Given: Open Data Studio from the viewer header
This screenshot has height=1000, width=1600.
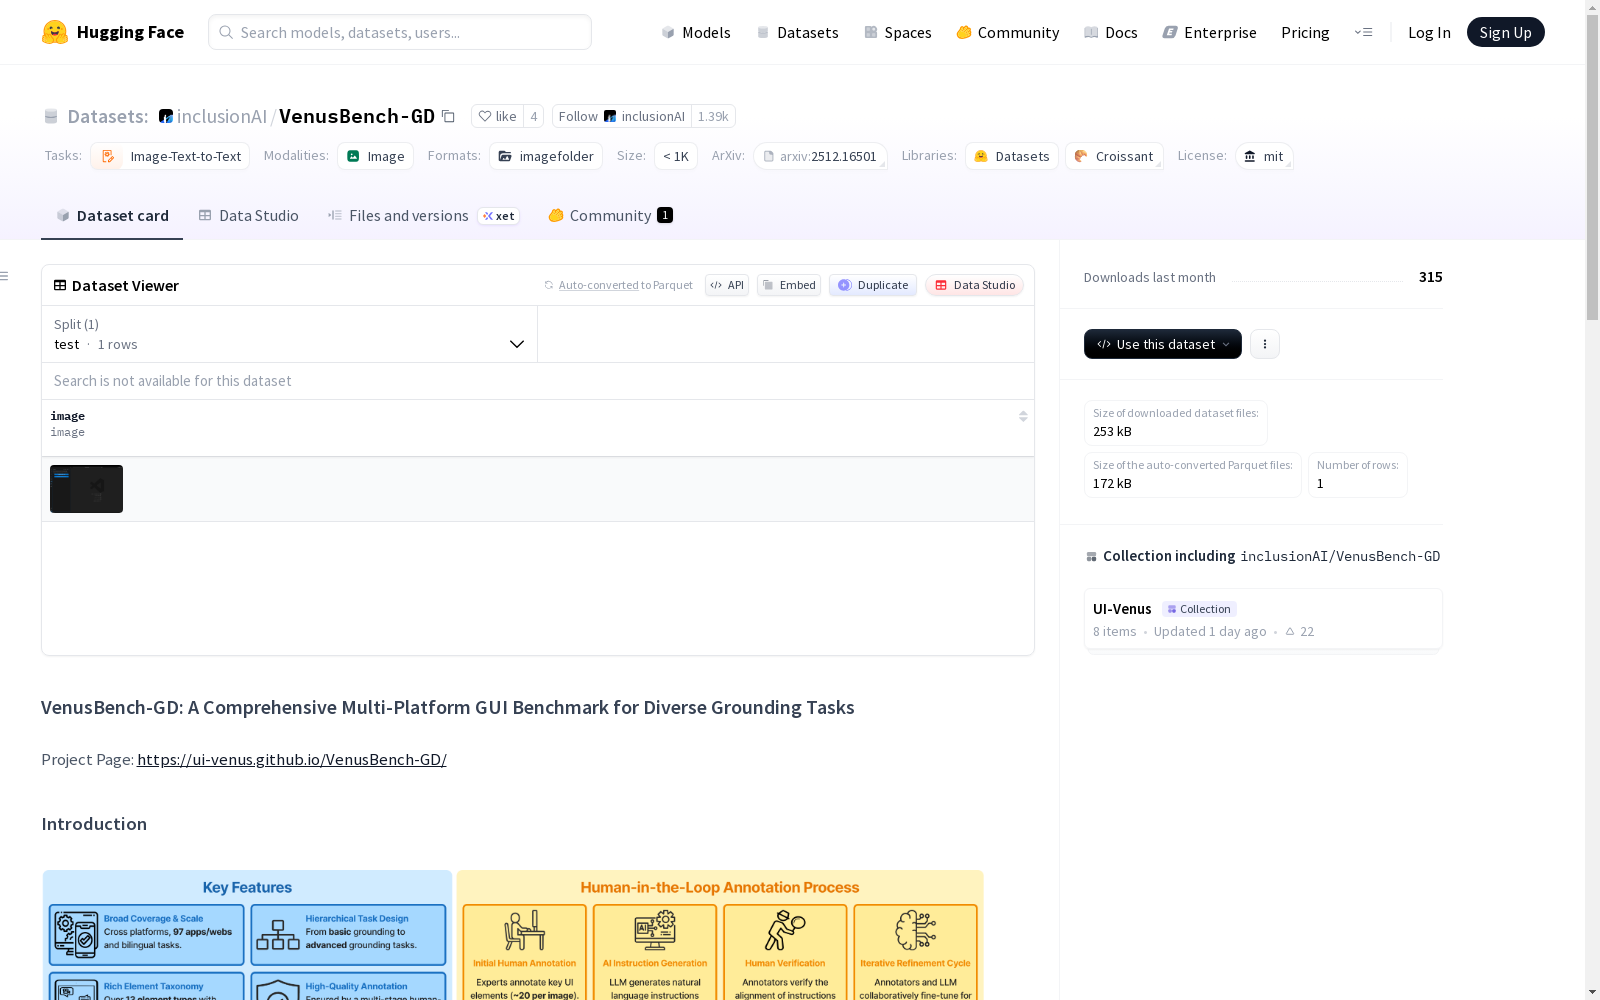Looking at the screenshot, I should pos(975,285).
